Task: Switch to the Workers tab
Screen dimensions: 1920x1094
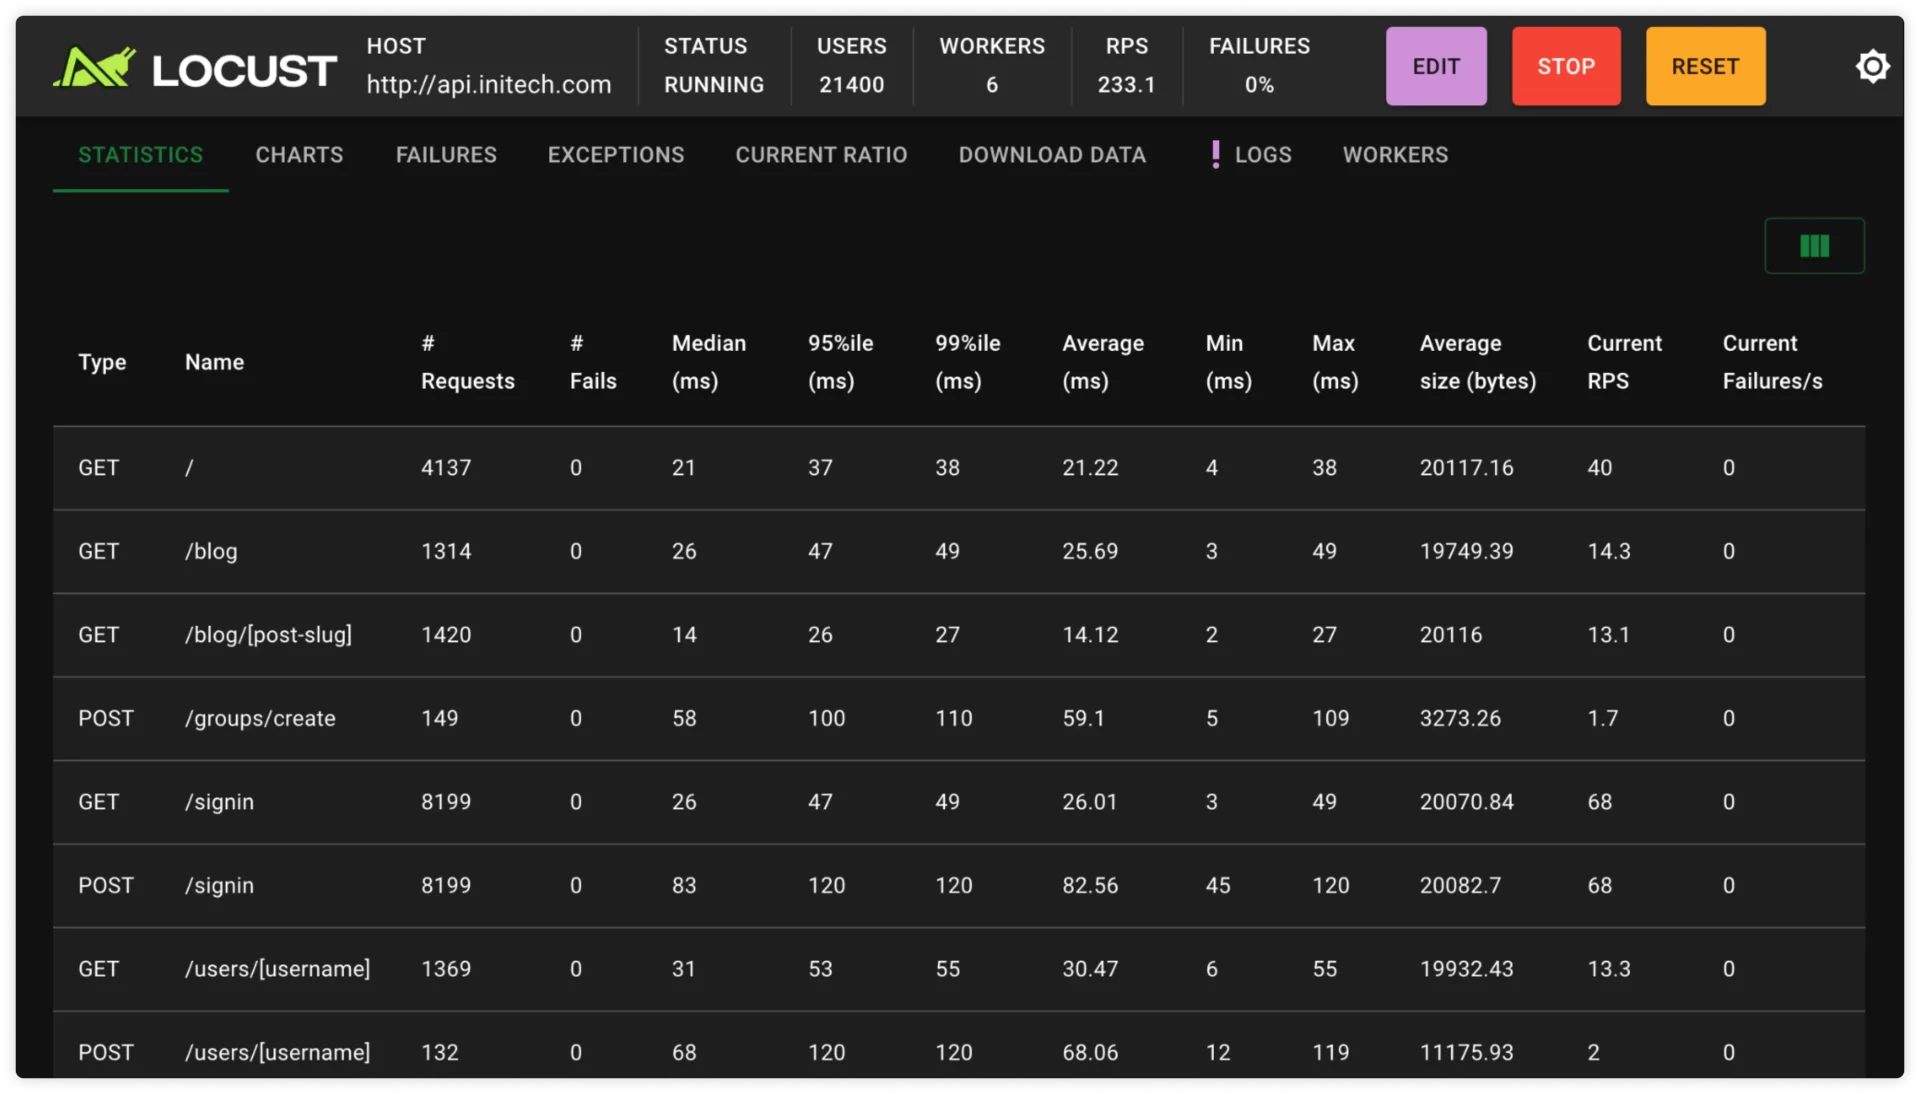Action: pyautogui.click(x=1395, y=155)
